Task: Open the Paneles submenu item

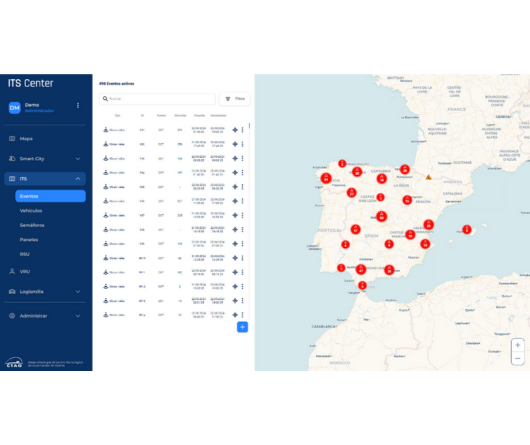Action: click(x=29, y=240)
